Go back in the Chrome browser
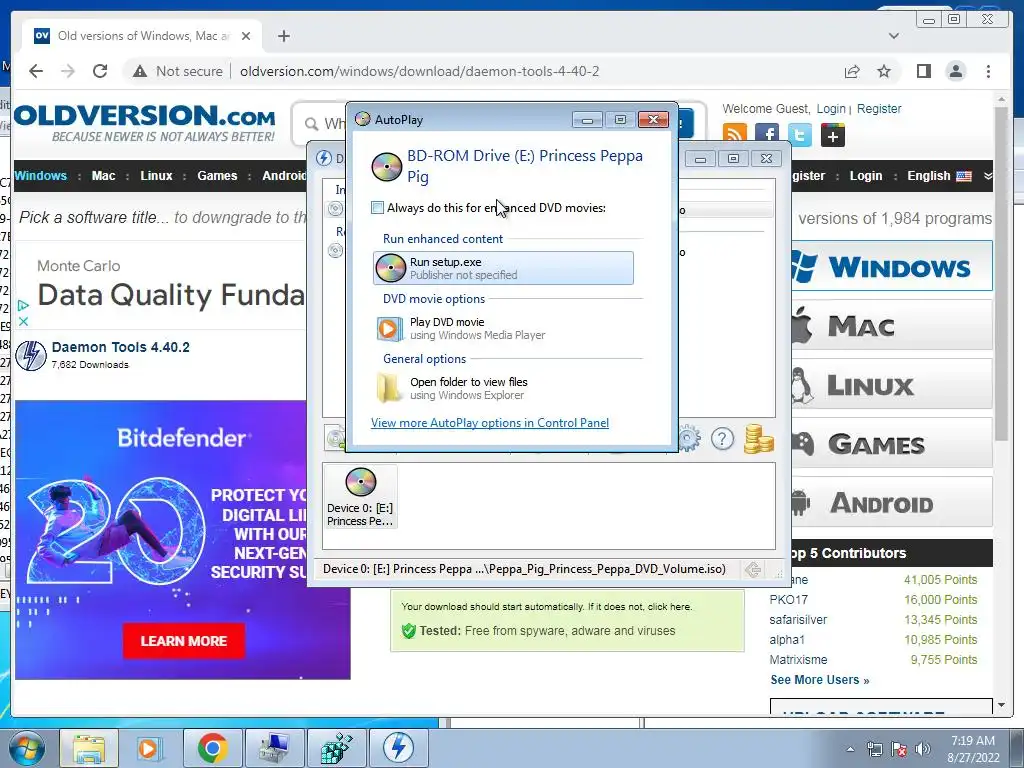 pos(36,71)
